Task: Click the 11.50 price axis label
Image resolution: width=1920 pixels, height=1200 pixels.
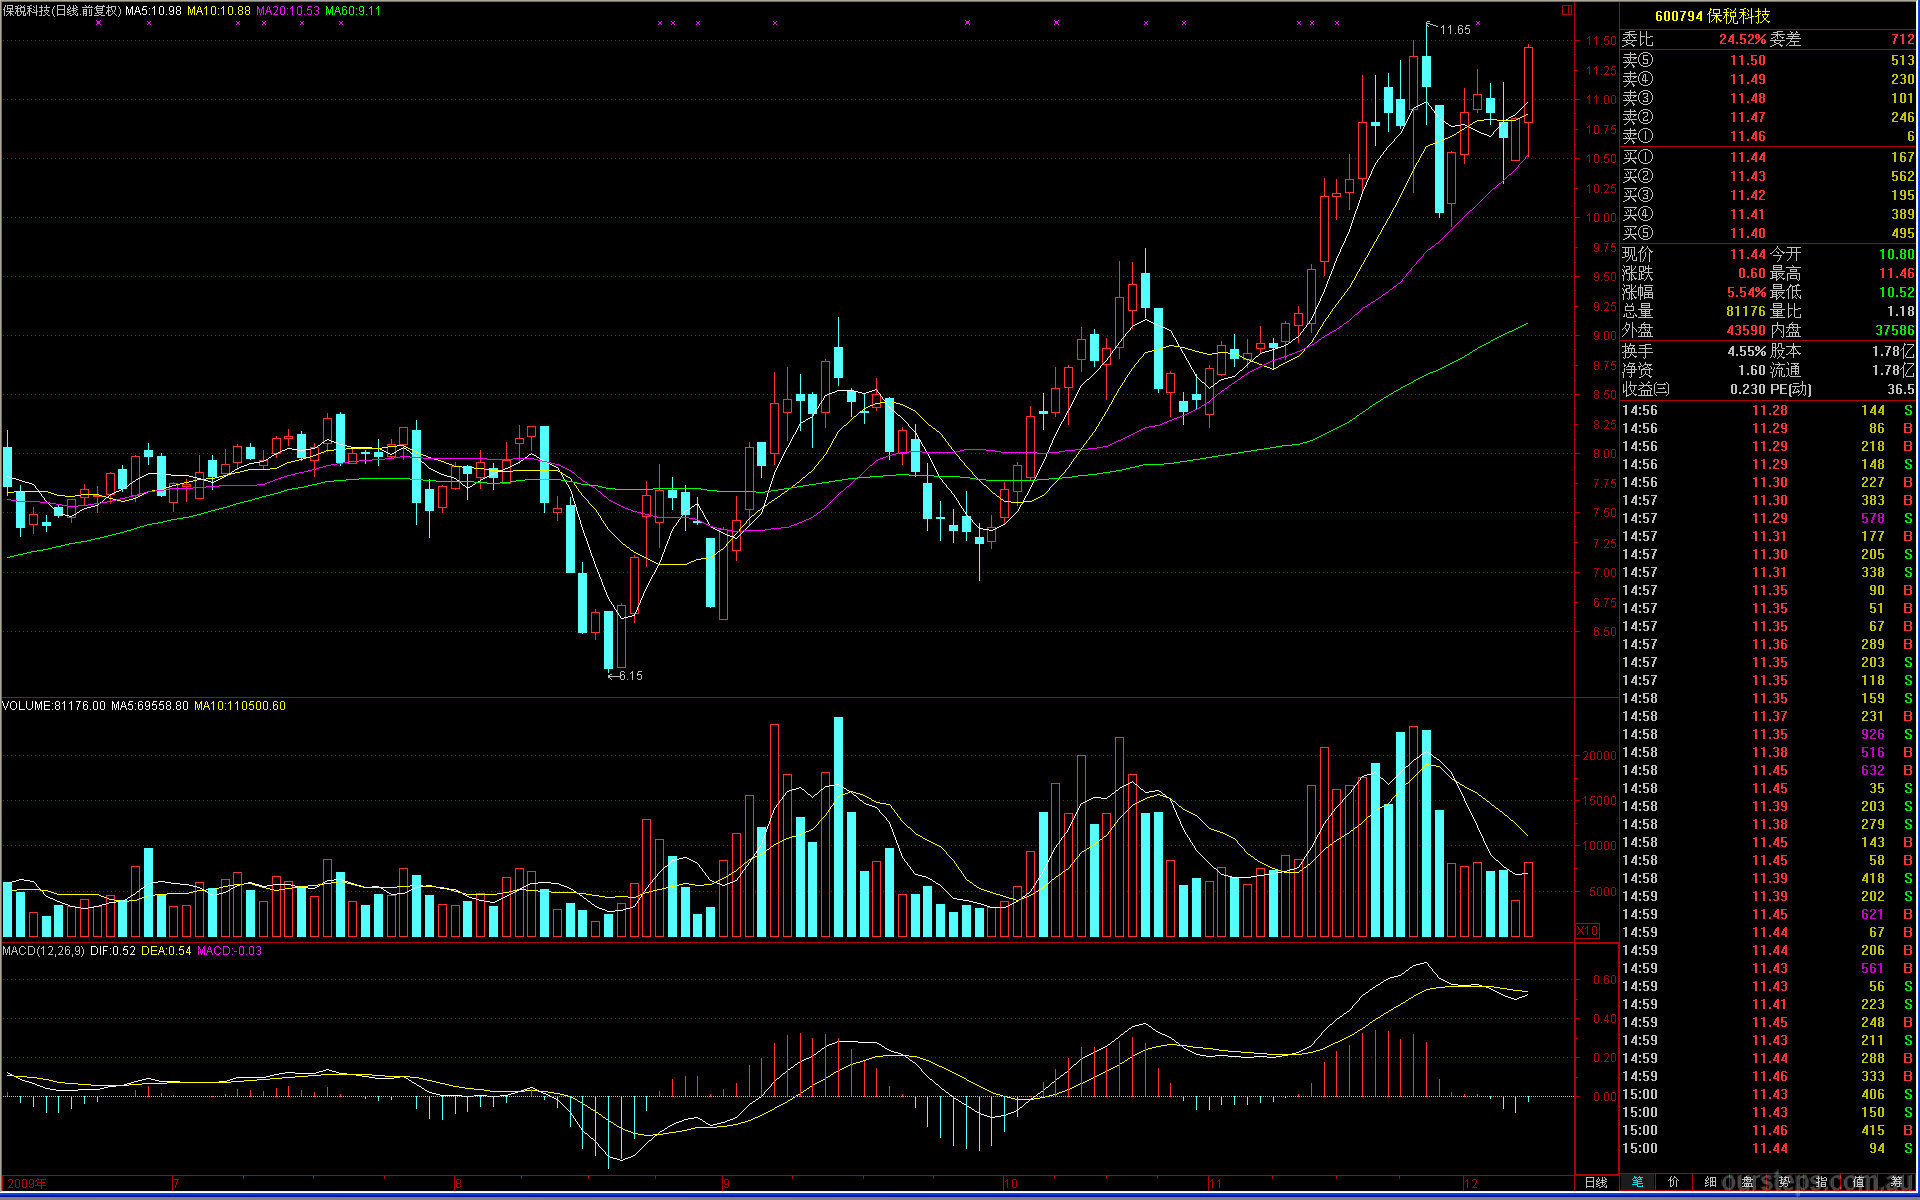Action: click(1600, 41)
